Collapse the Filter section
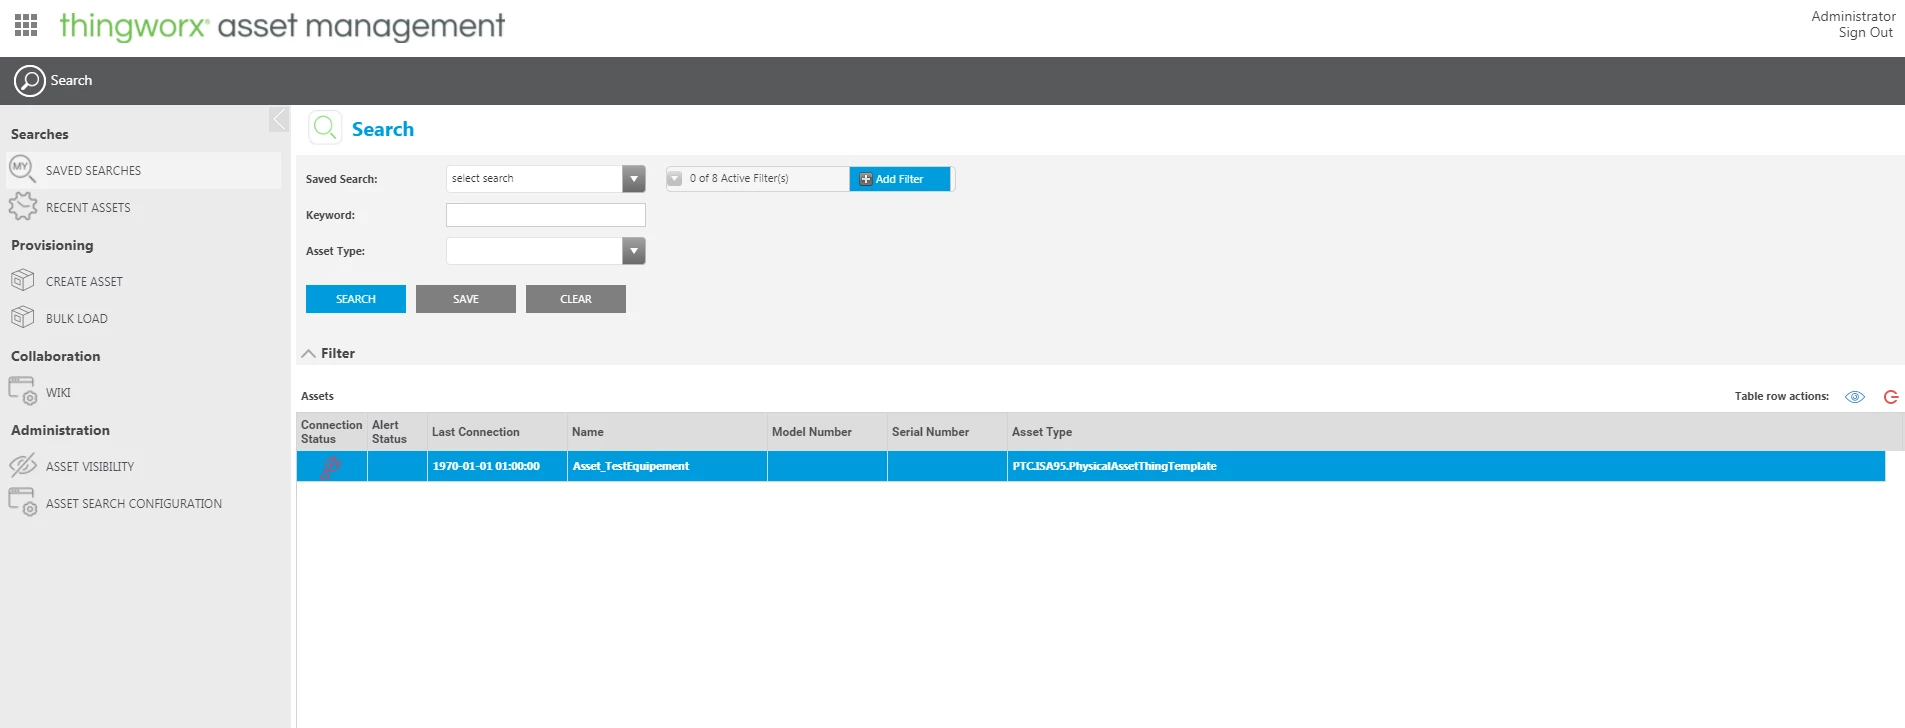Image resolution: width=1905 pixels, height=728 pixels. pyautogui.click(x=309, y=354)
